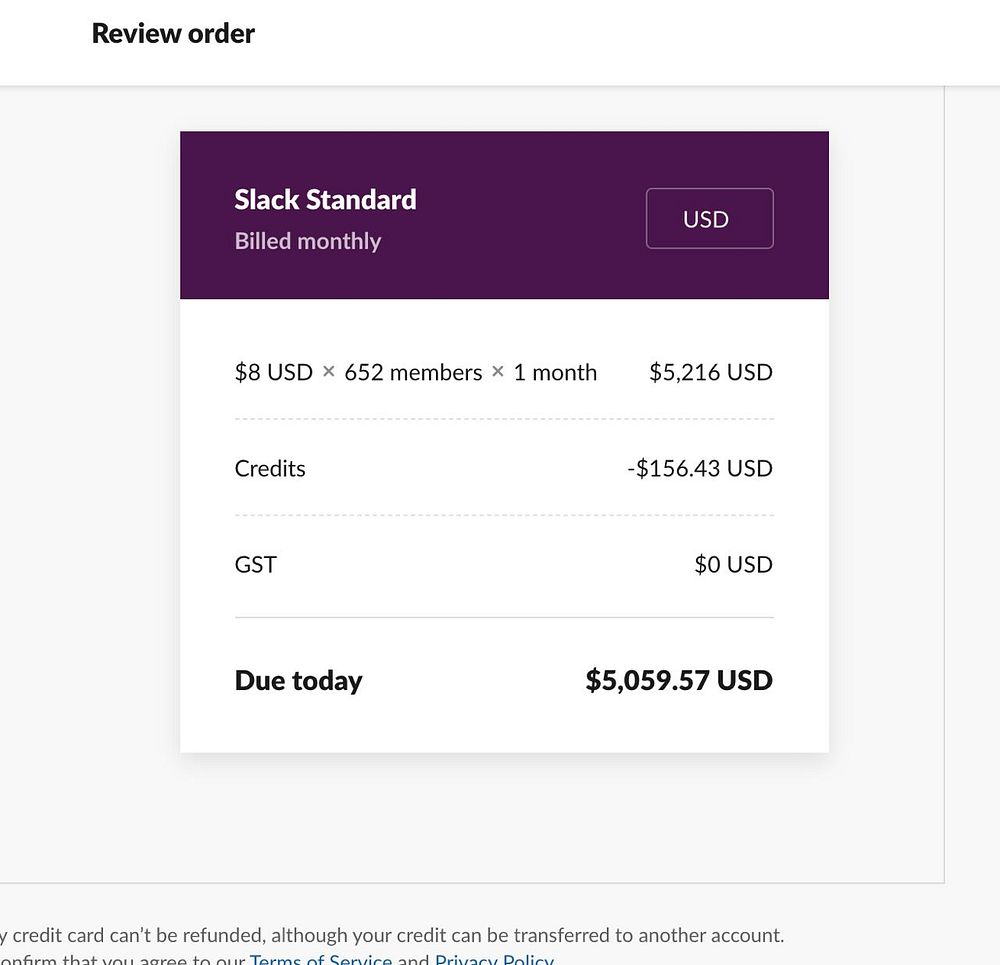This screenshot has width=1000, height=965.
Task: Click the multiply icon before 1 month
Action: 498,372
